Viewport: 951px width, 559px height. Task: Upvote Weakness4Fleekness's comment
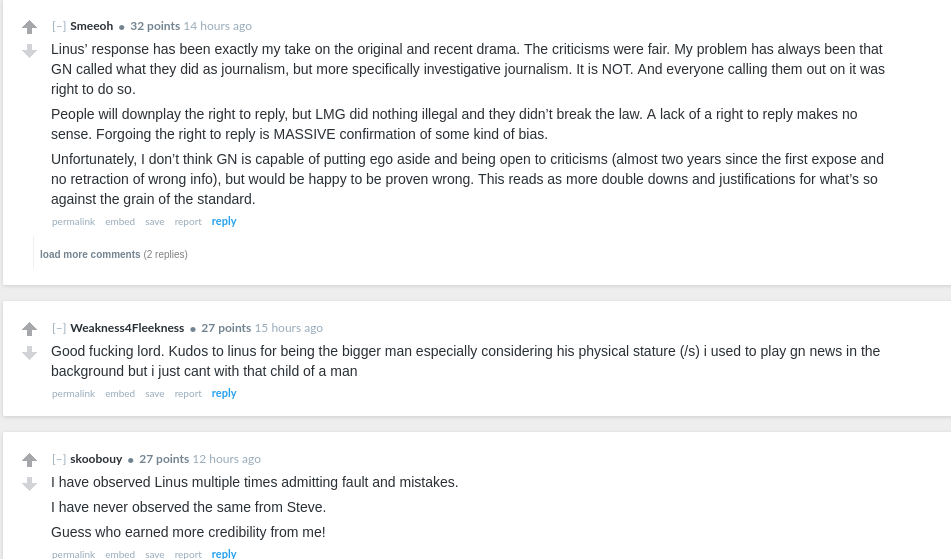pos(29,329)
